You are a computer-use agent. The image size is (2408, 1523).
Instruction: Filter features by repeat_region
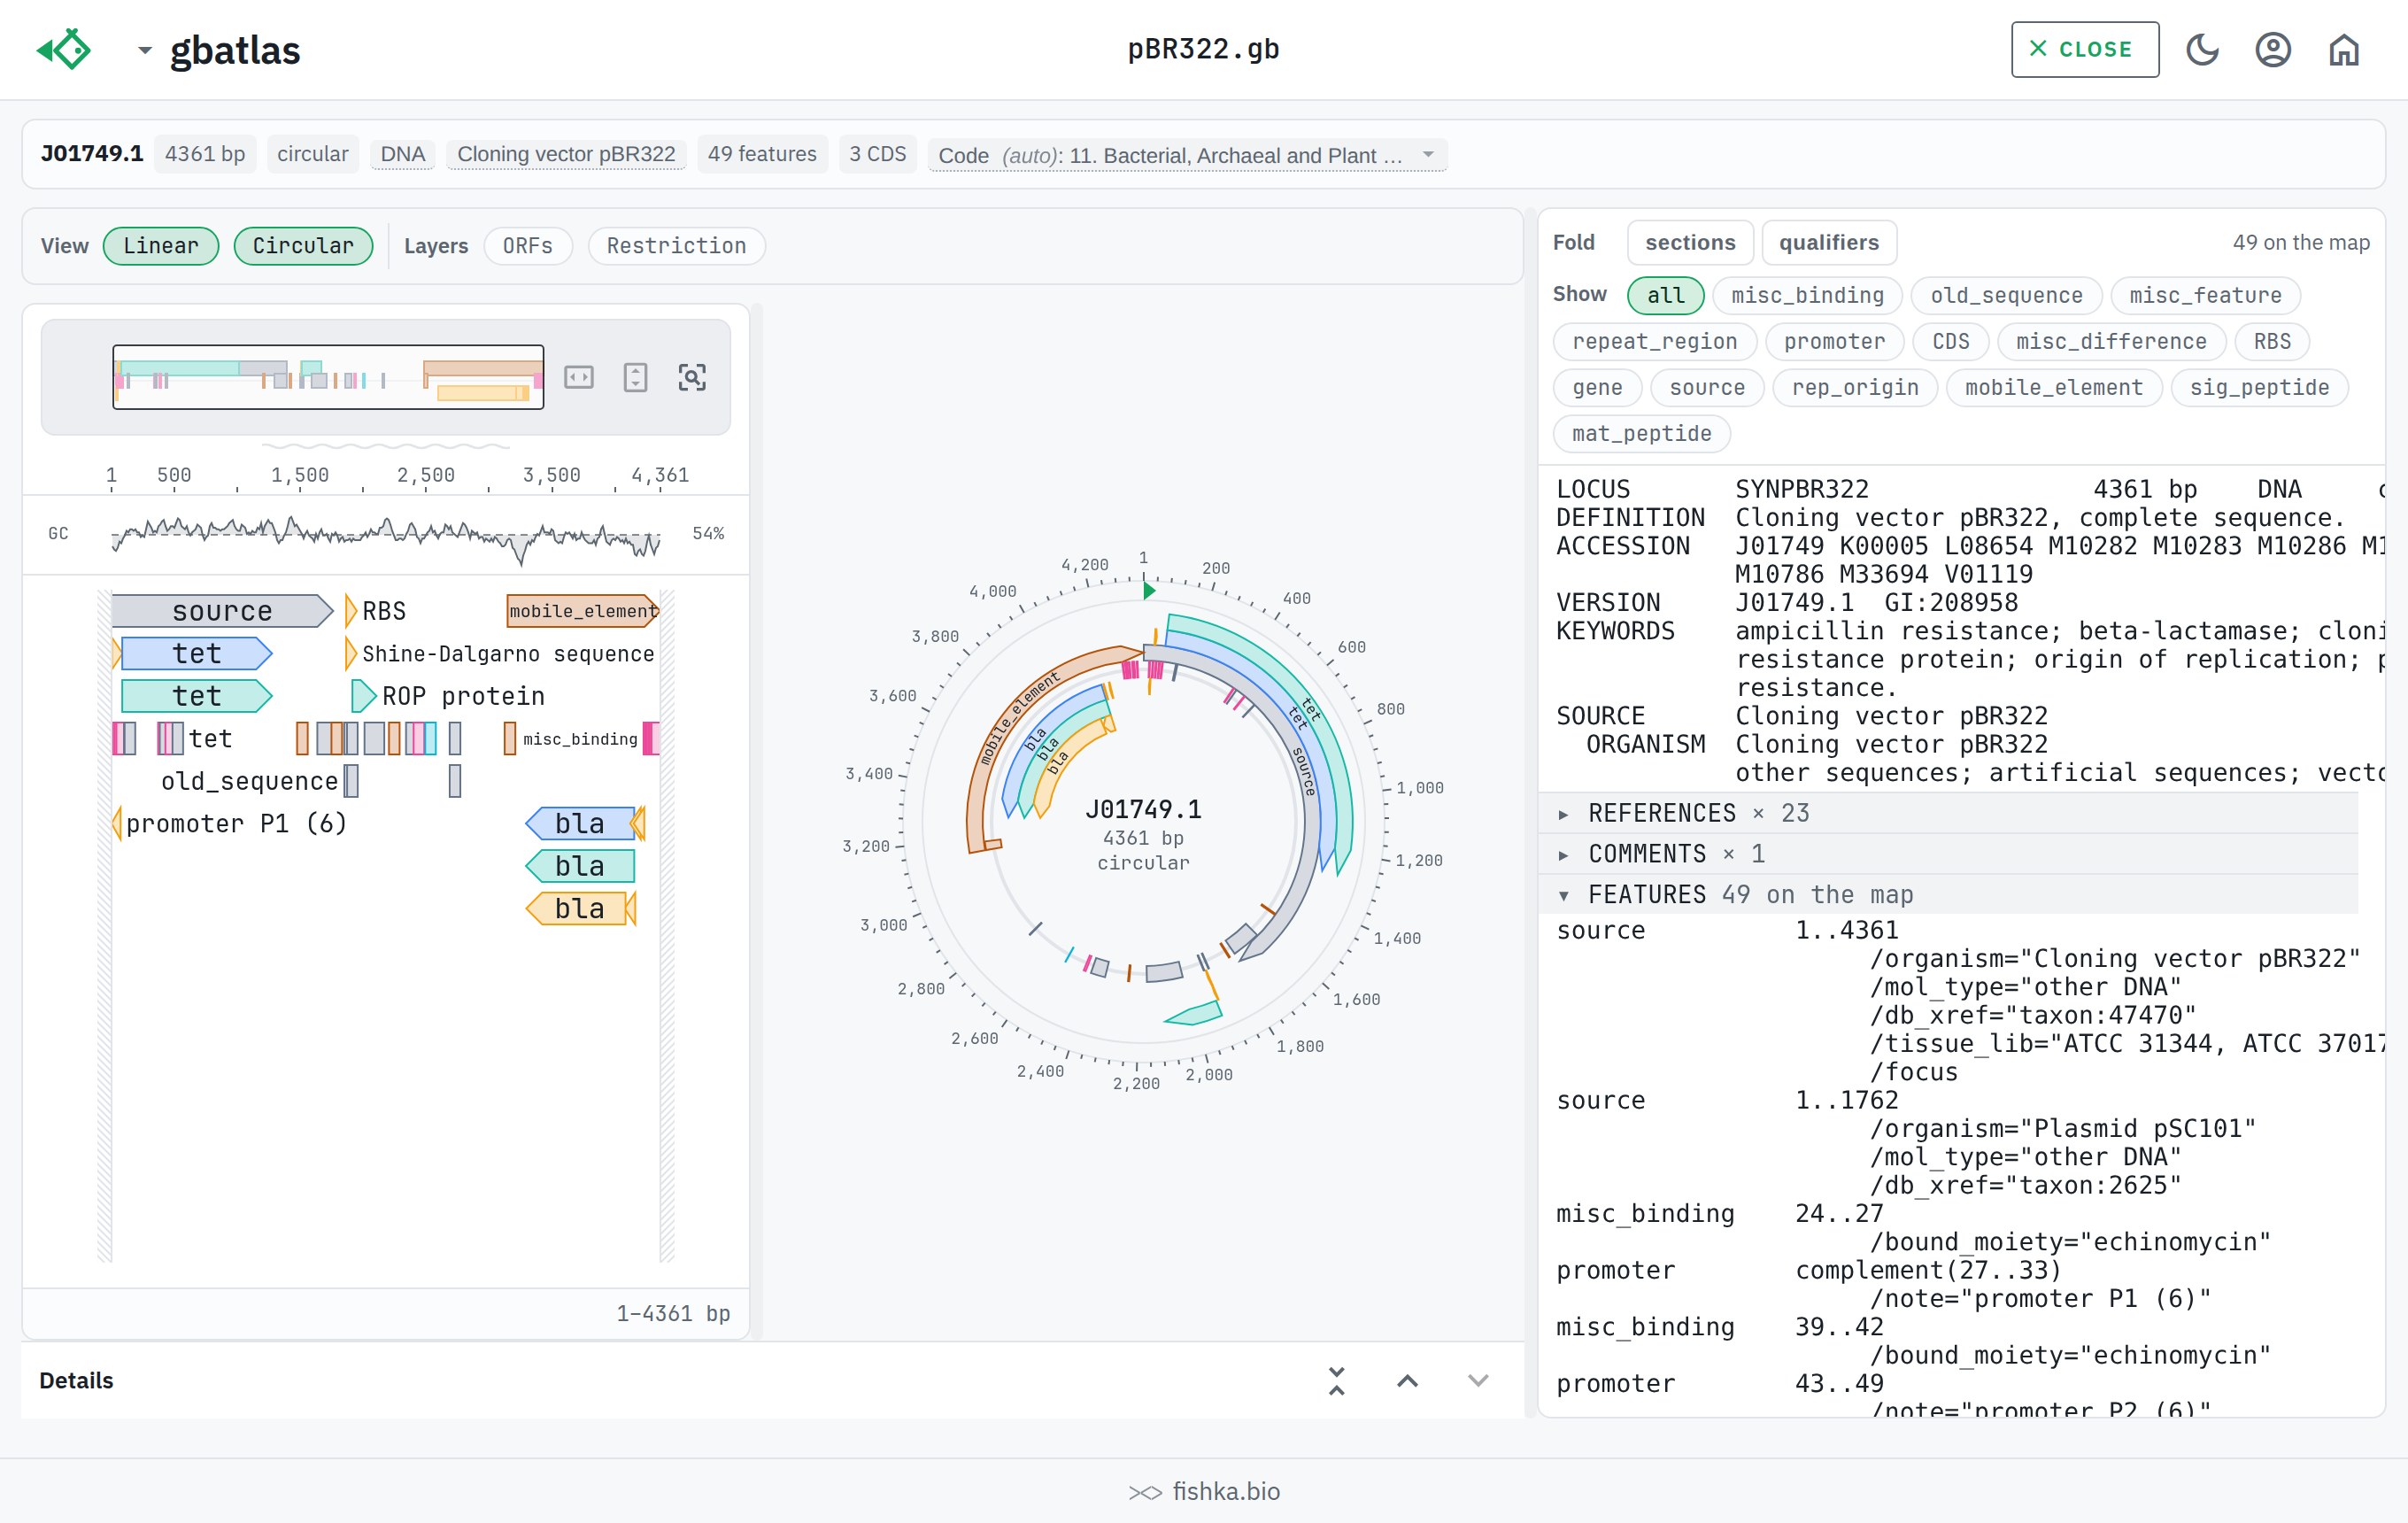click(1654, 342)
